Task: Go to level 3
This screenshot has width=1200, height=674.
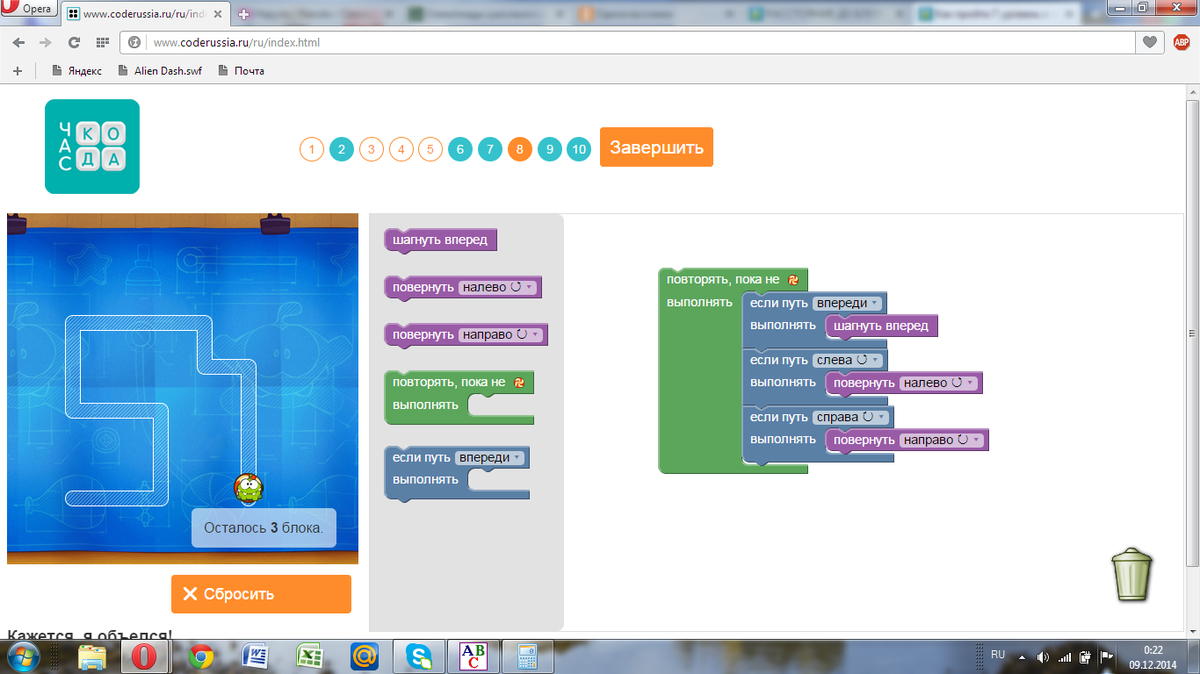Action: coord(371,150)
